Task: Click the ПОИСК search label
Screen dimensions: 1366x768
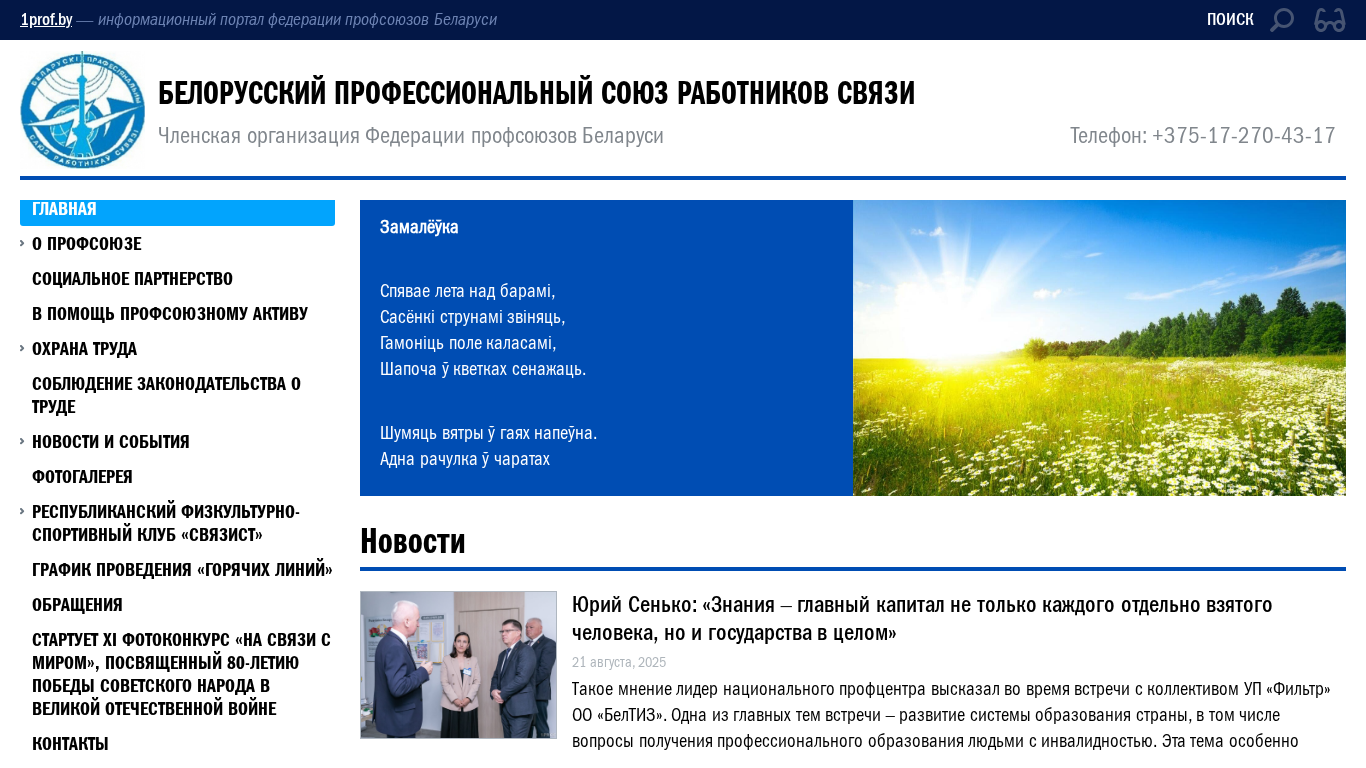Action: [1230, 20]
